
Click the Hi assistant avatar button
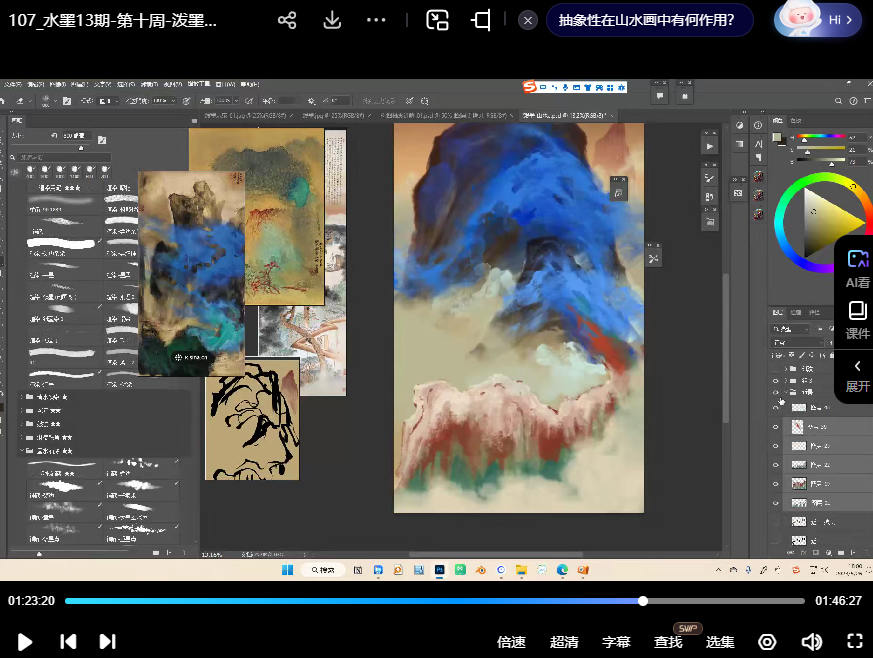pos(818,20)
